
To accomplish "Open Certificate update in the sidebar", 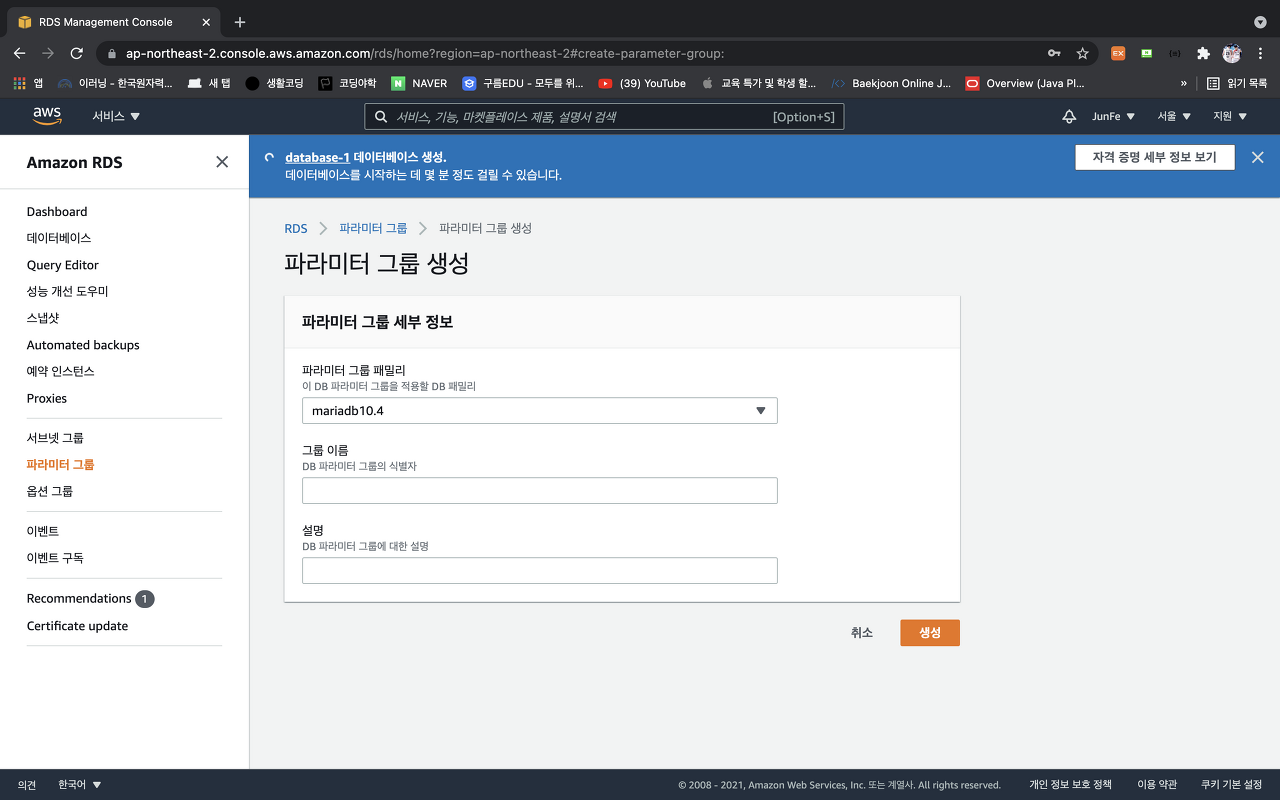I will pos(77,626).
